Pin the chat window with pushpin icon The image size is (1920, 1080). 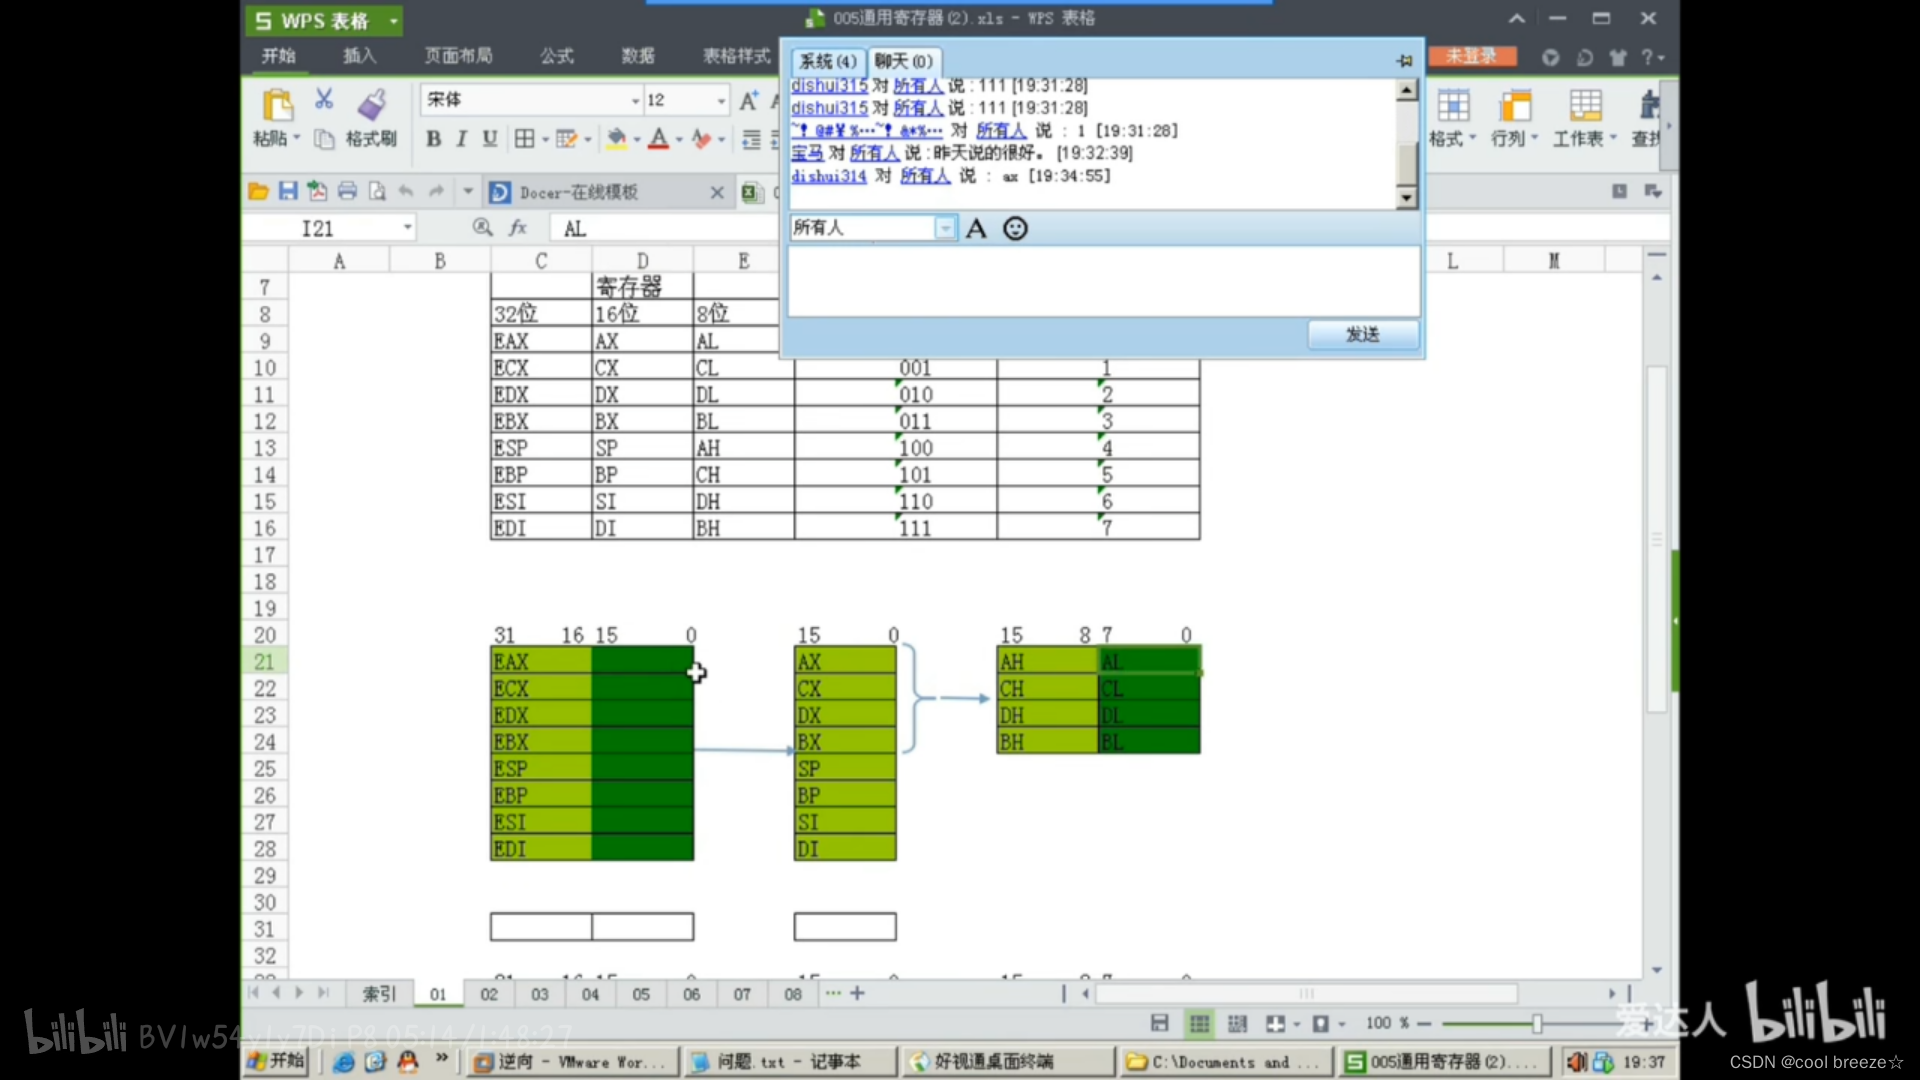click(x=1404, y=61)
